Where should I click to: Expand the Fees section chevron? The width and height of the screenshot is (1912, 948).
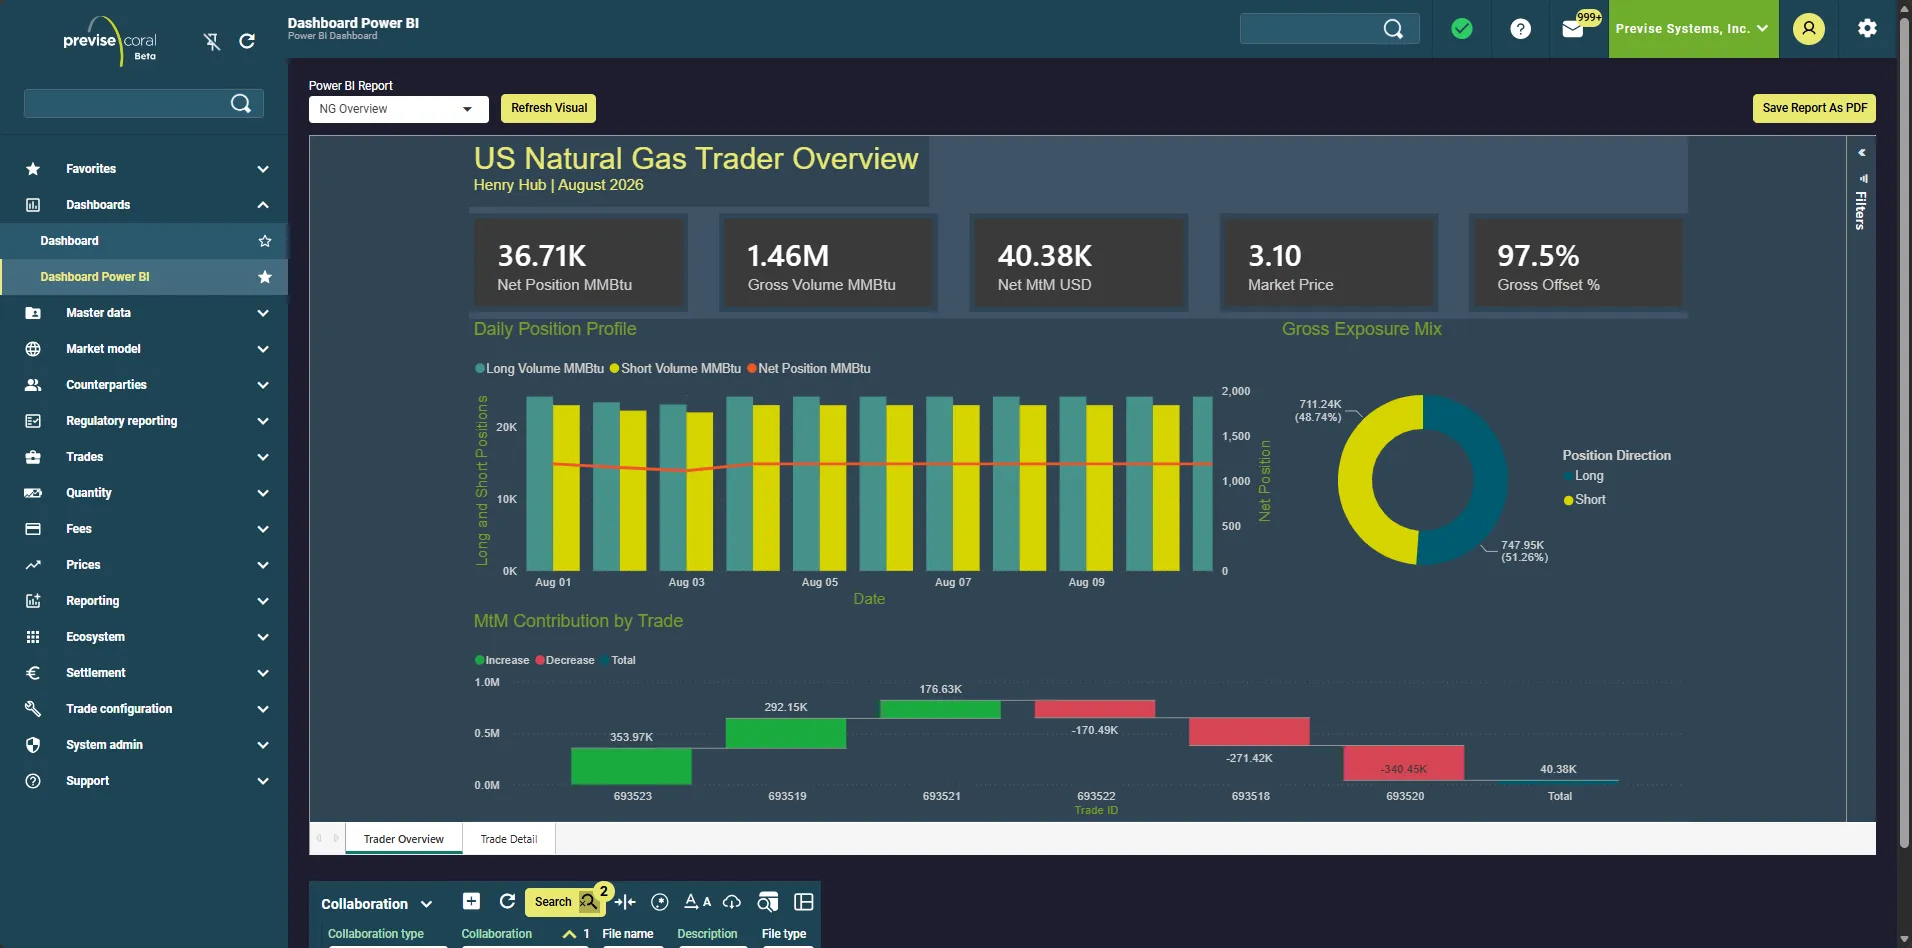coord(263,529)
